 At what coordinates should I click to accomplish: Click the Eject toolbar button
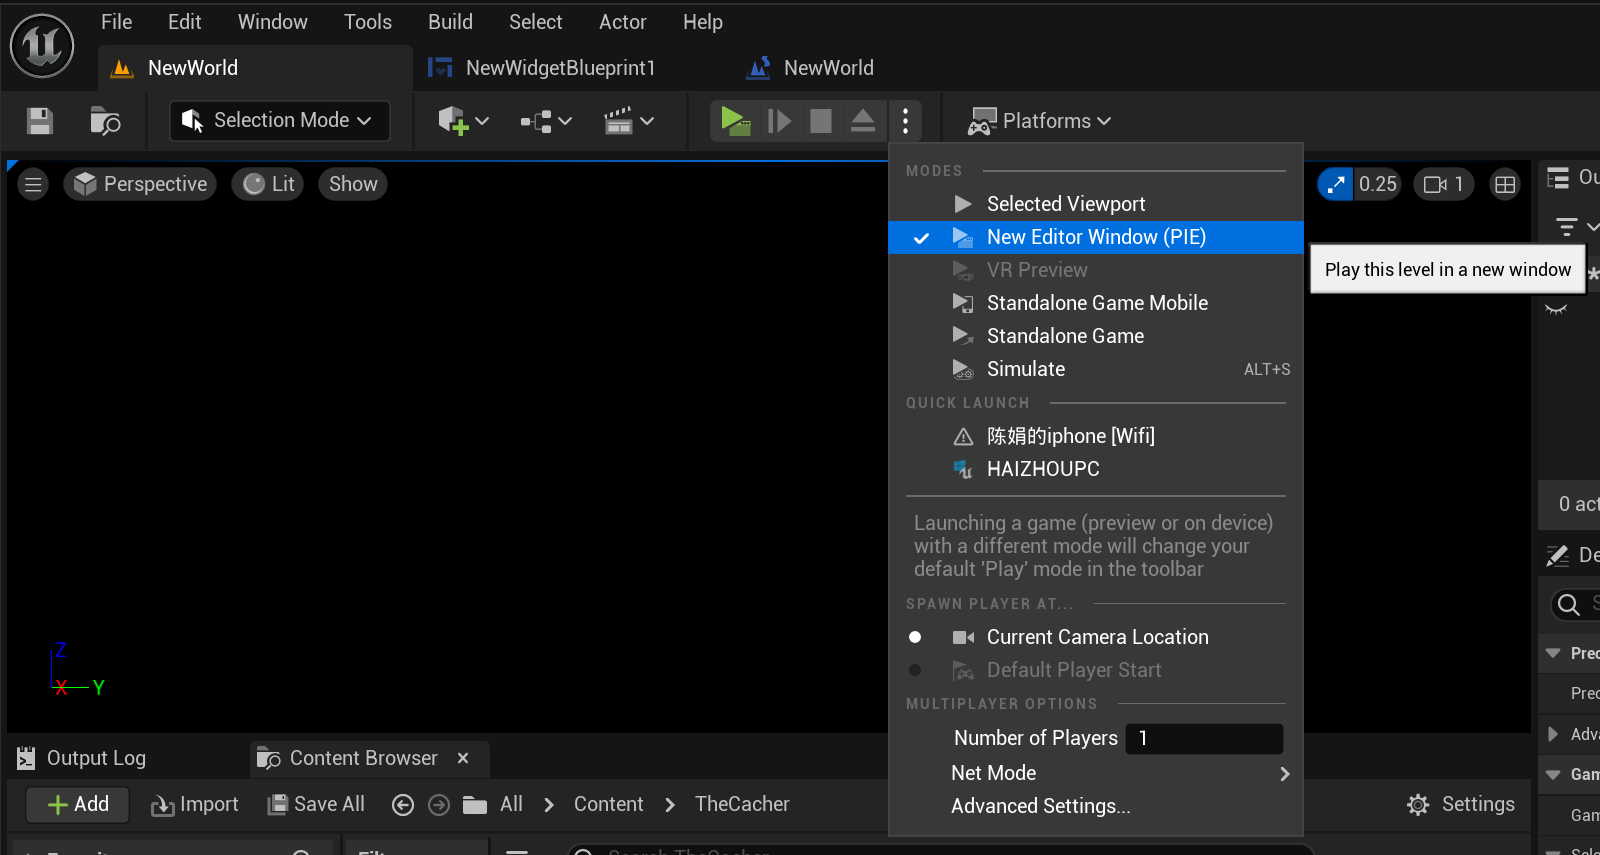click(x=863, y=121)
